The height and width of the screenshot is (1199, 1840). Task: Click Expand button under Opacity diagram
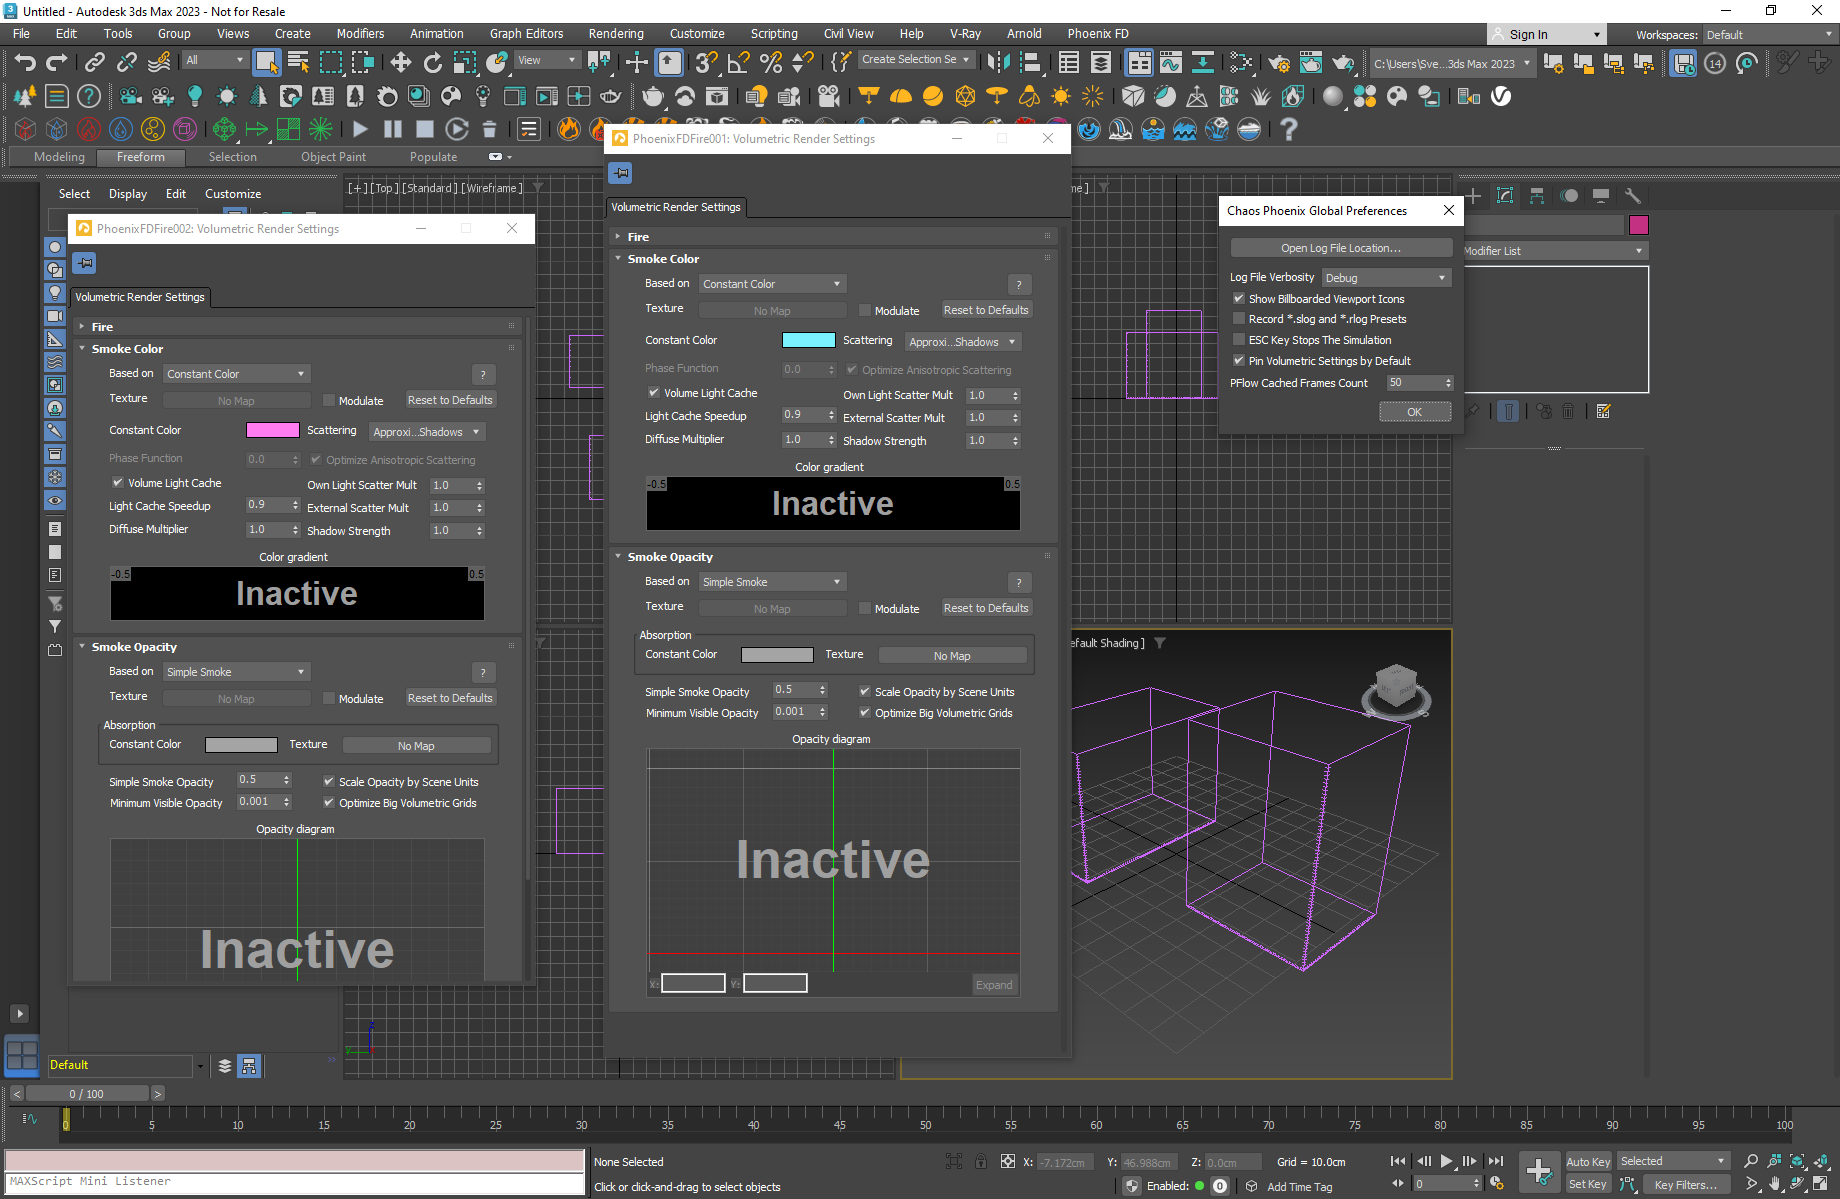(994, 985)
